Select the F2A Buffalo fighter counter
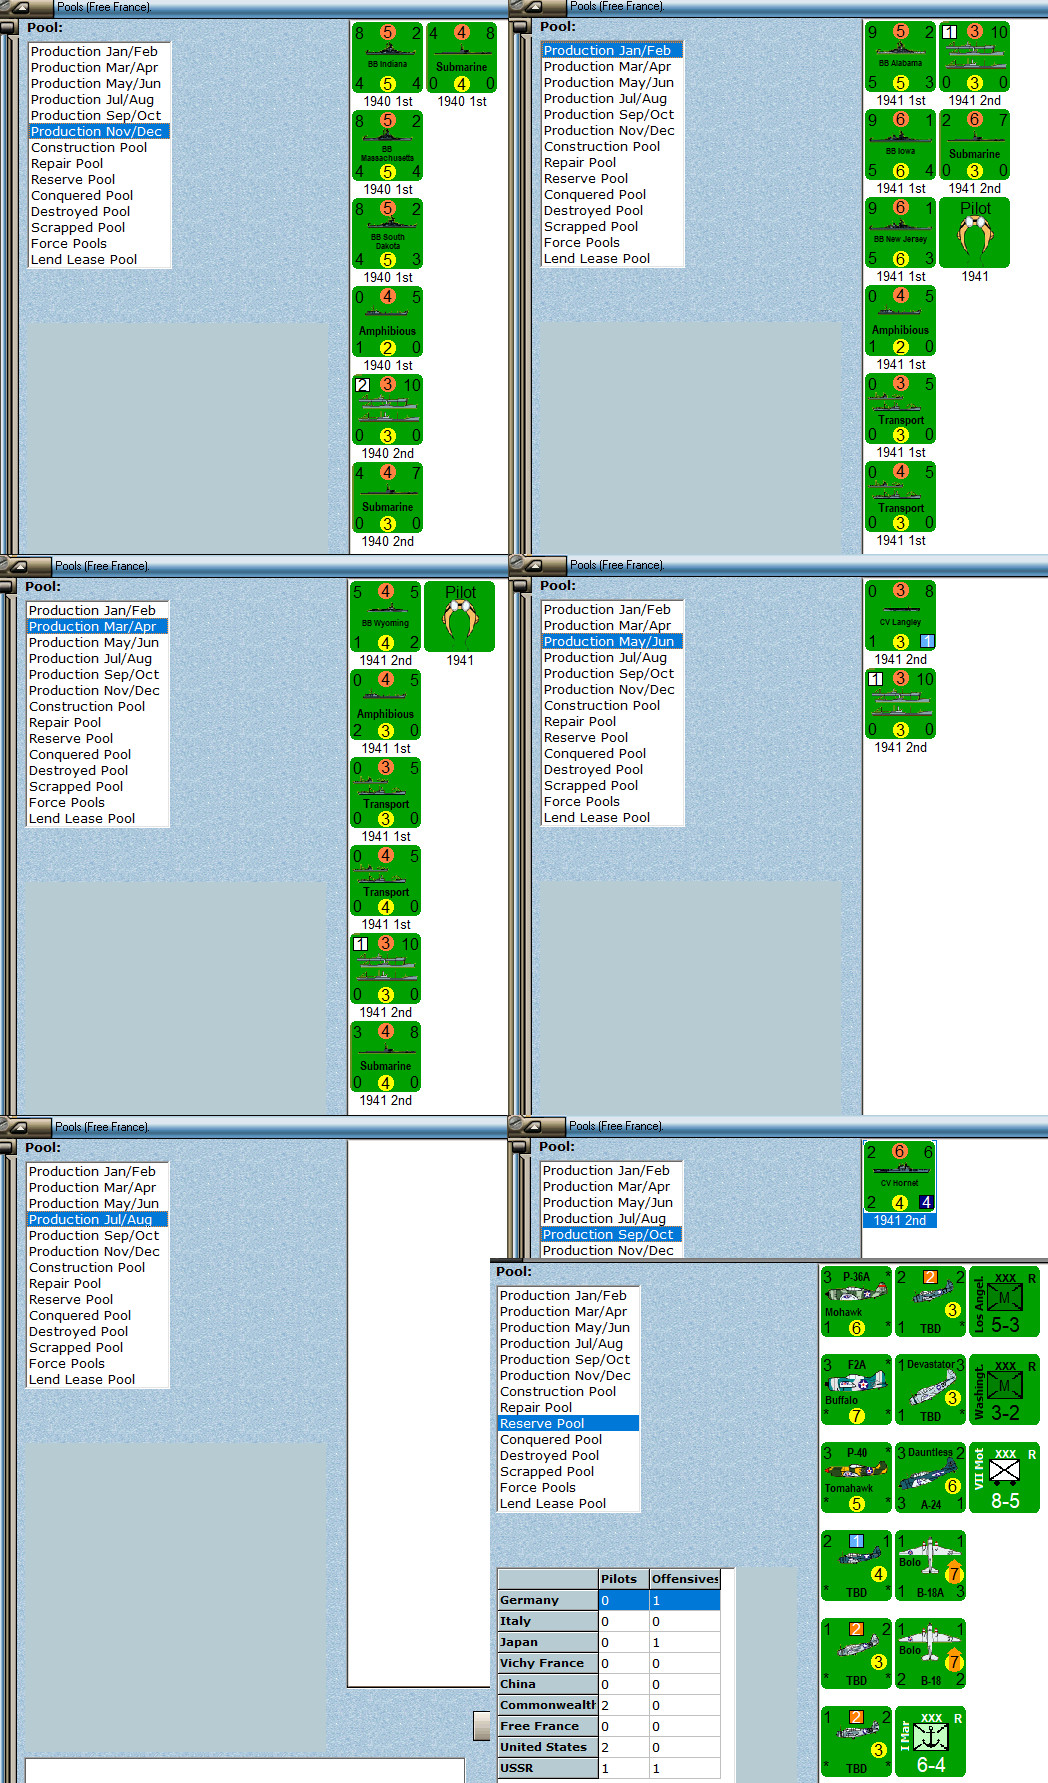 857,1389
